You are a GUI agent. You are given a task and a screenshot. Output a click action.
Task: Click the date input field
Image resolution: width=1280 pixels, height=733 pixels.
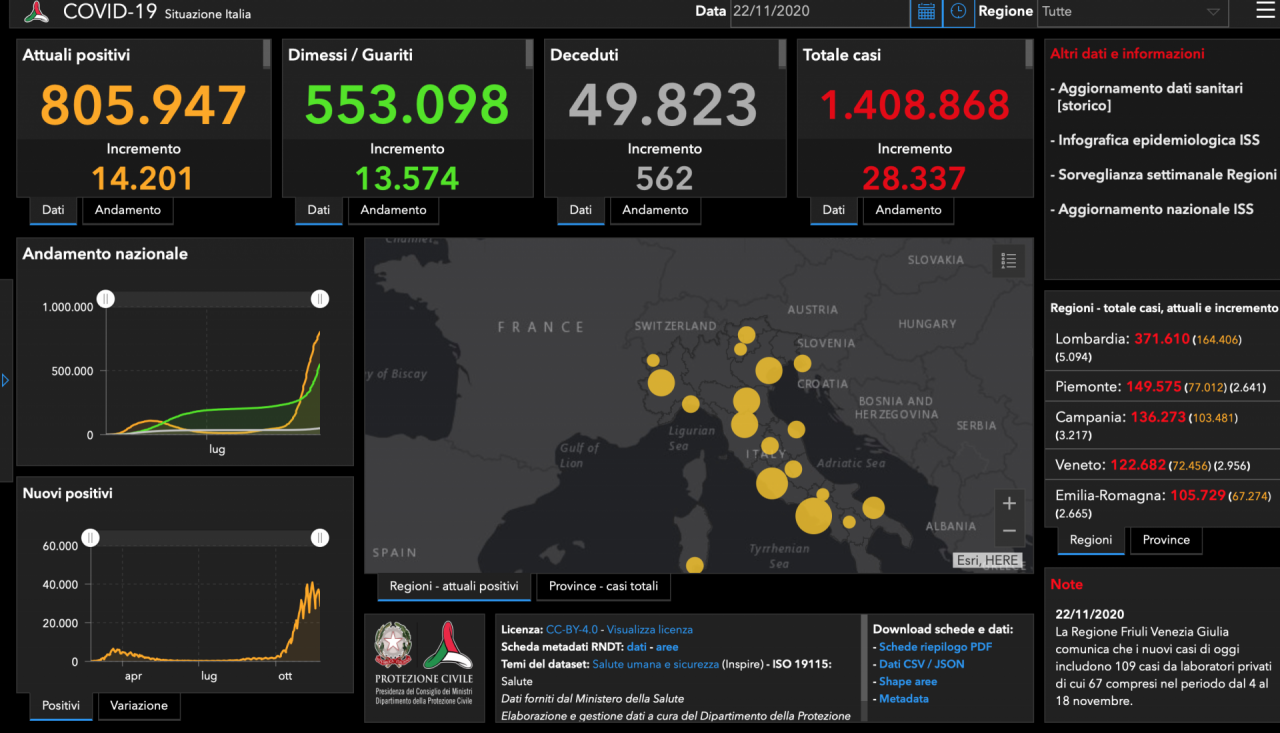[818, 12]
